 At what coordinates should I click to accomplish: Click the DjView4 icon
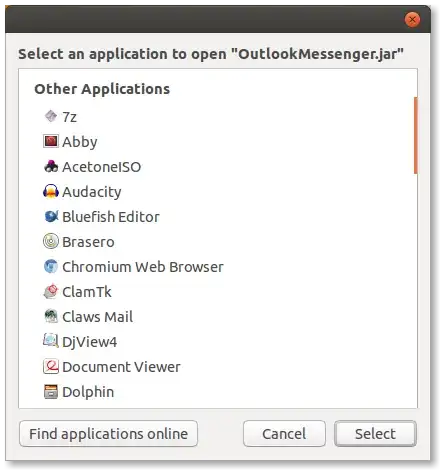pos(51,341)
